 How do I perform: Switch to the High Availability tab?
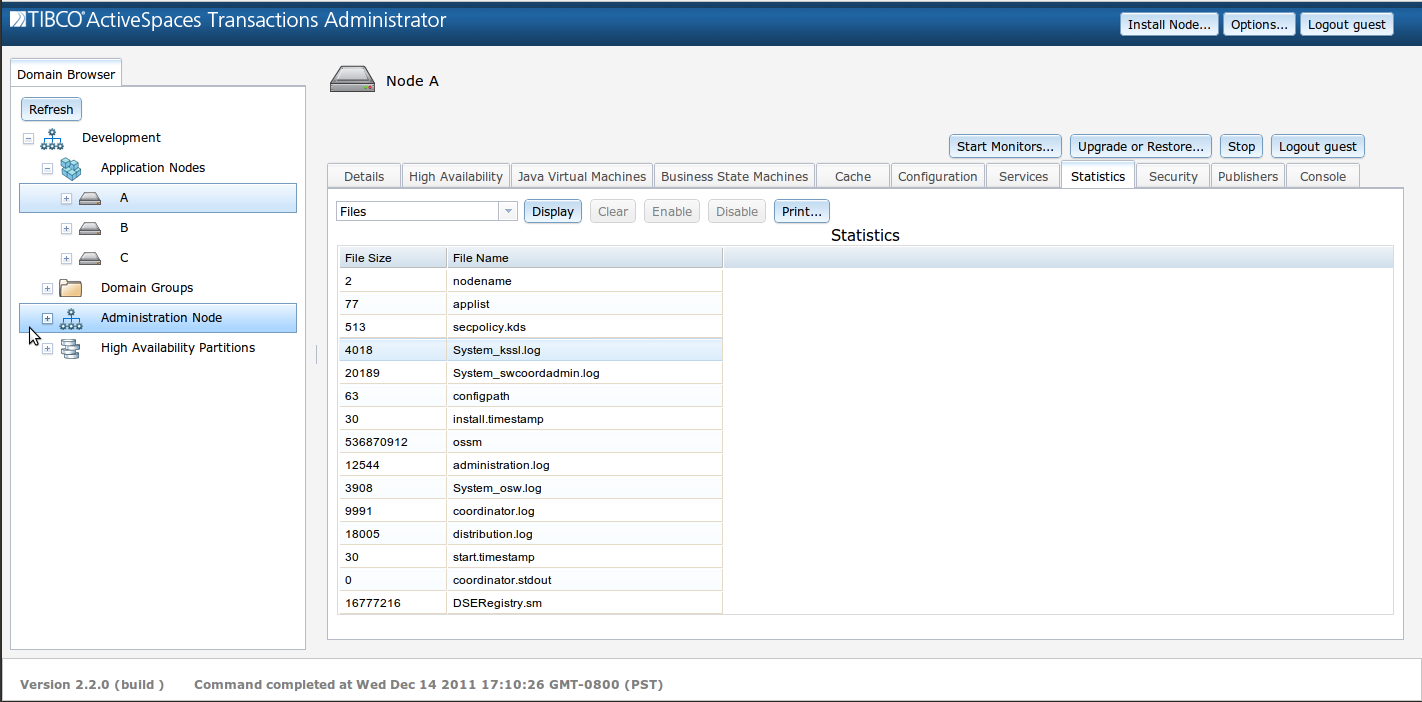(456, 176)
